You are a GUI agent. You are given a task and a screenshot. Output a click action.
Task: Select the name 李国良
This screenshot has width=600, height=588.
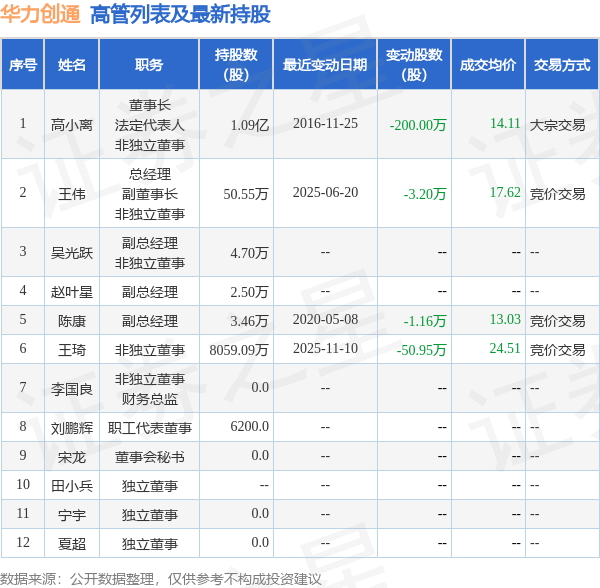[72, 389]
